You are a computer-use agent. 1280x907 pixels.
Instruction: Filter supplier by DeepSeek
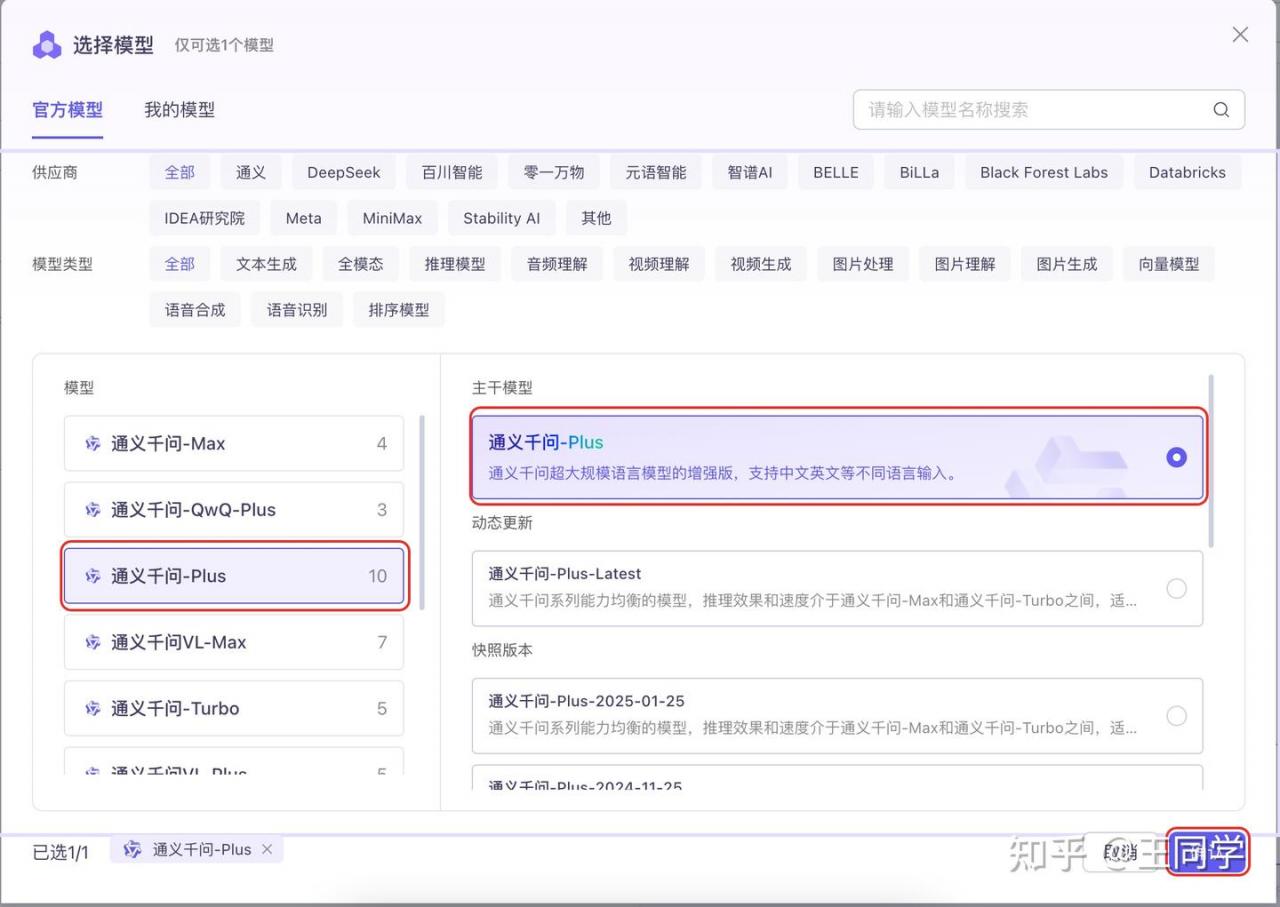coord(344,172)
